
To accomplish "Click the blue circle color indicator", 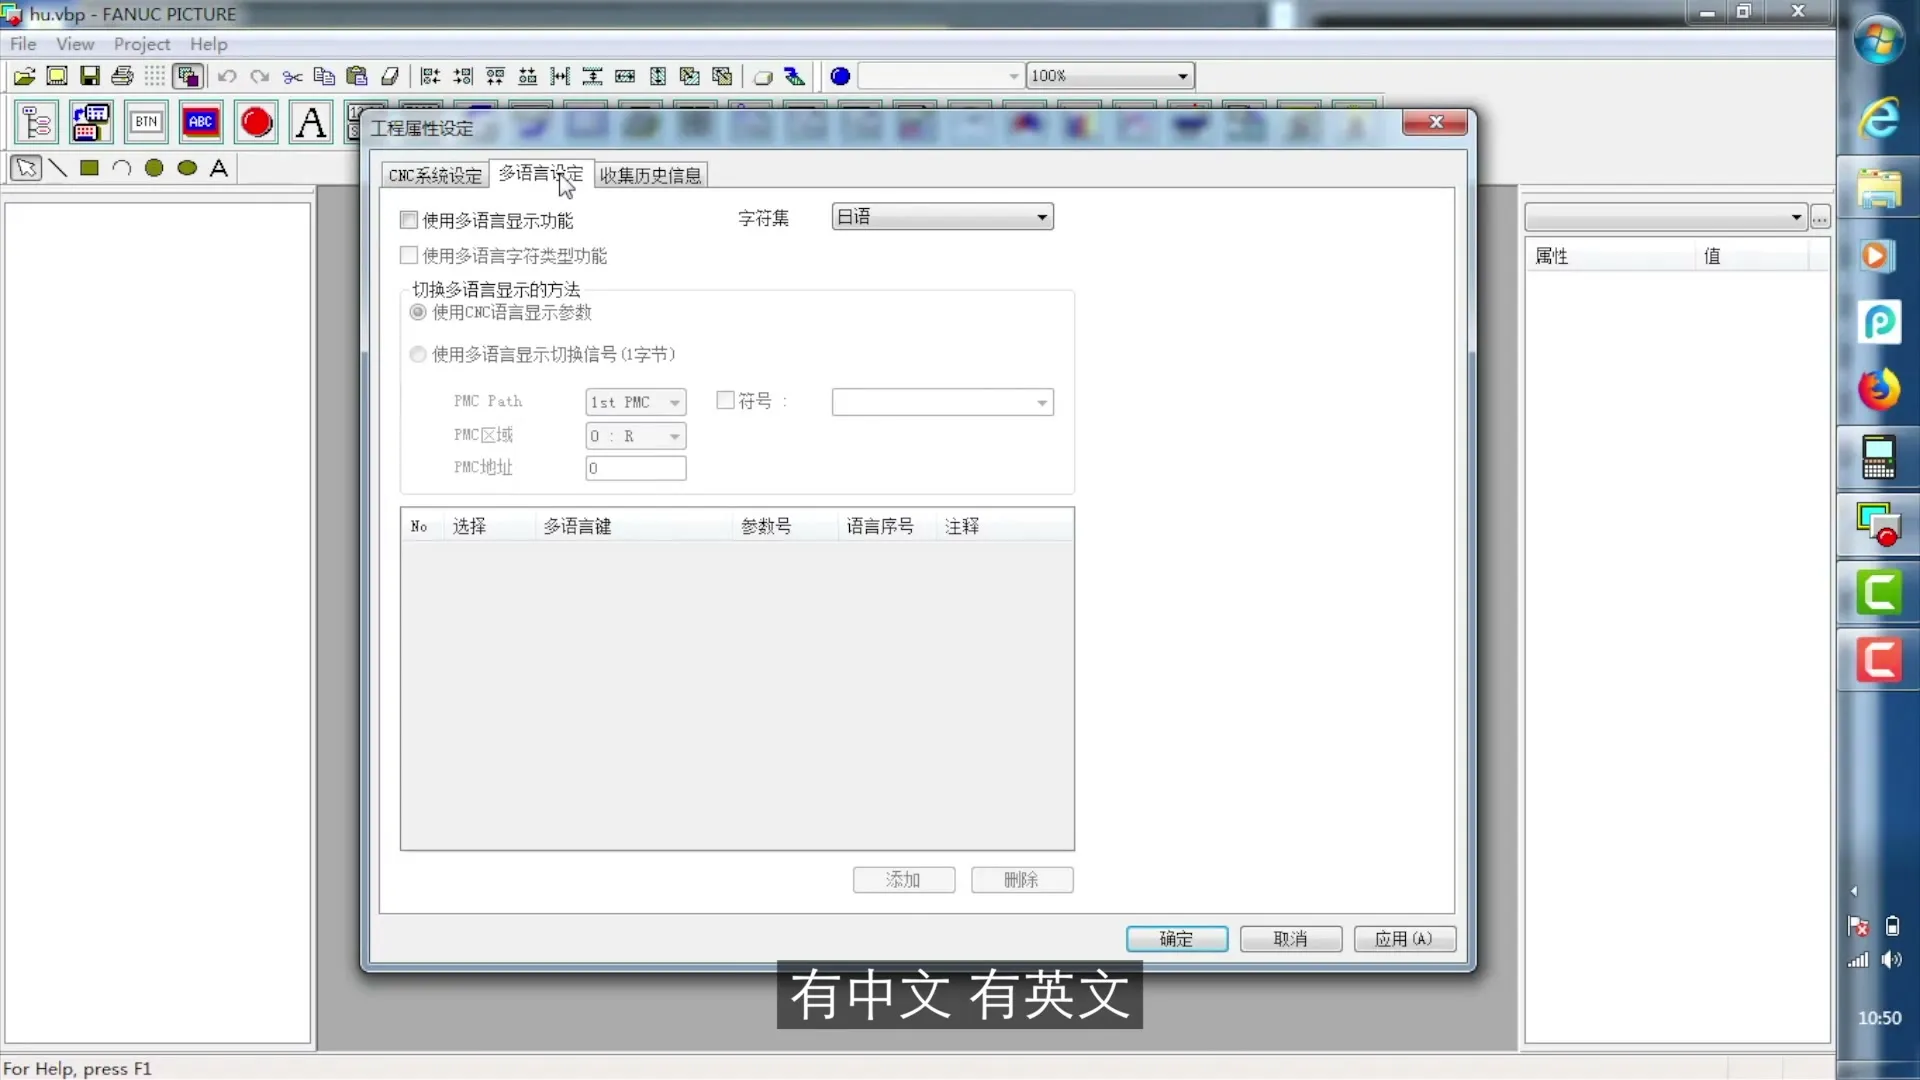I will [840, 76].
